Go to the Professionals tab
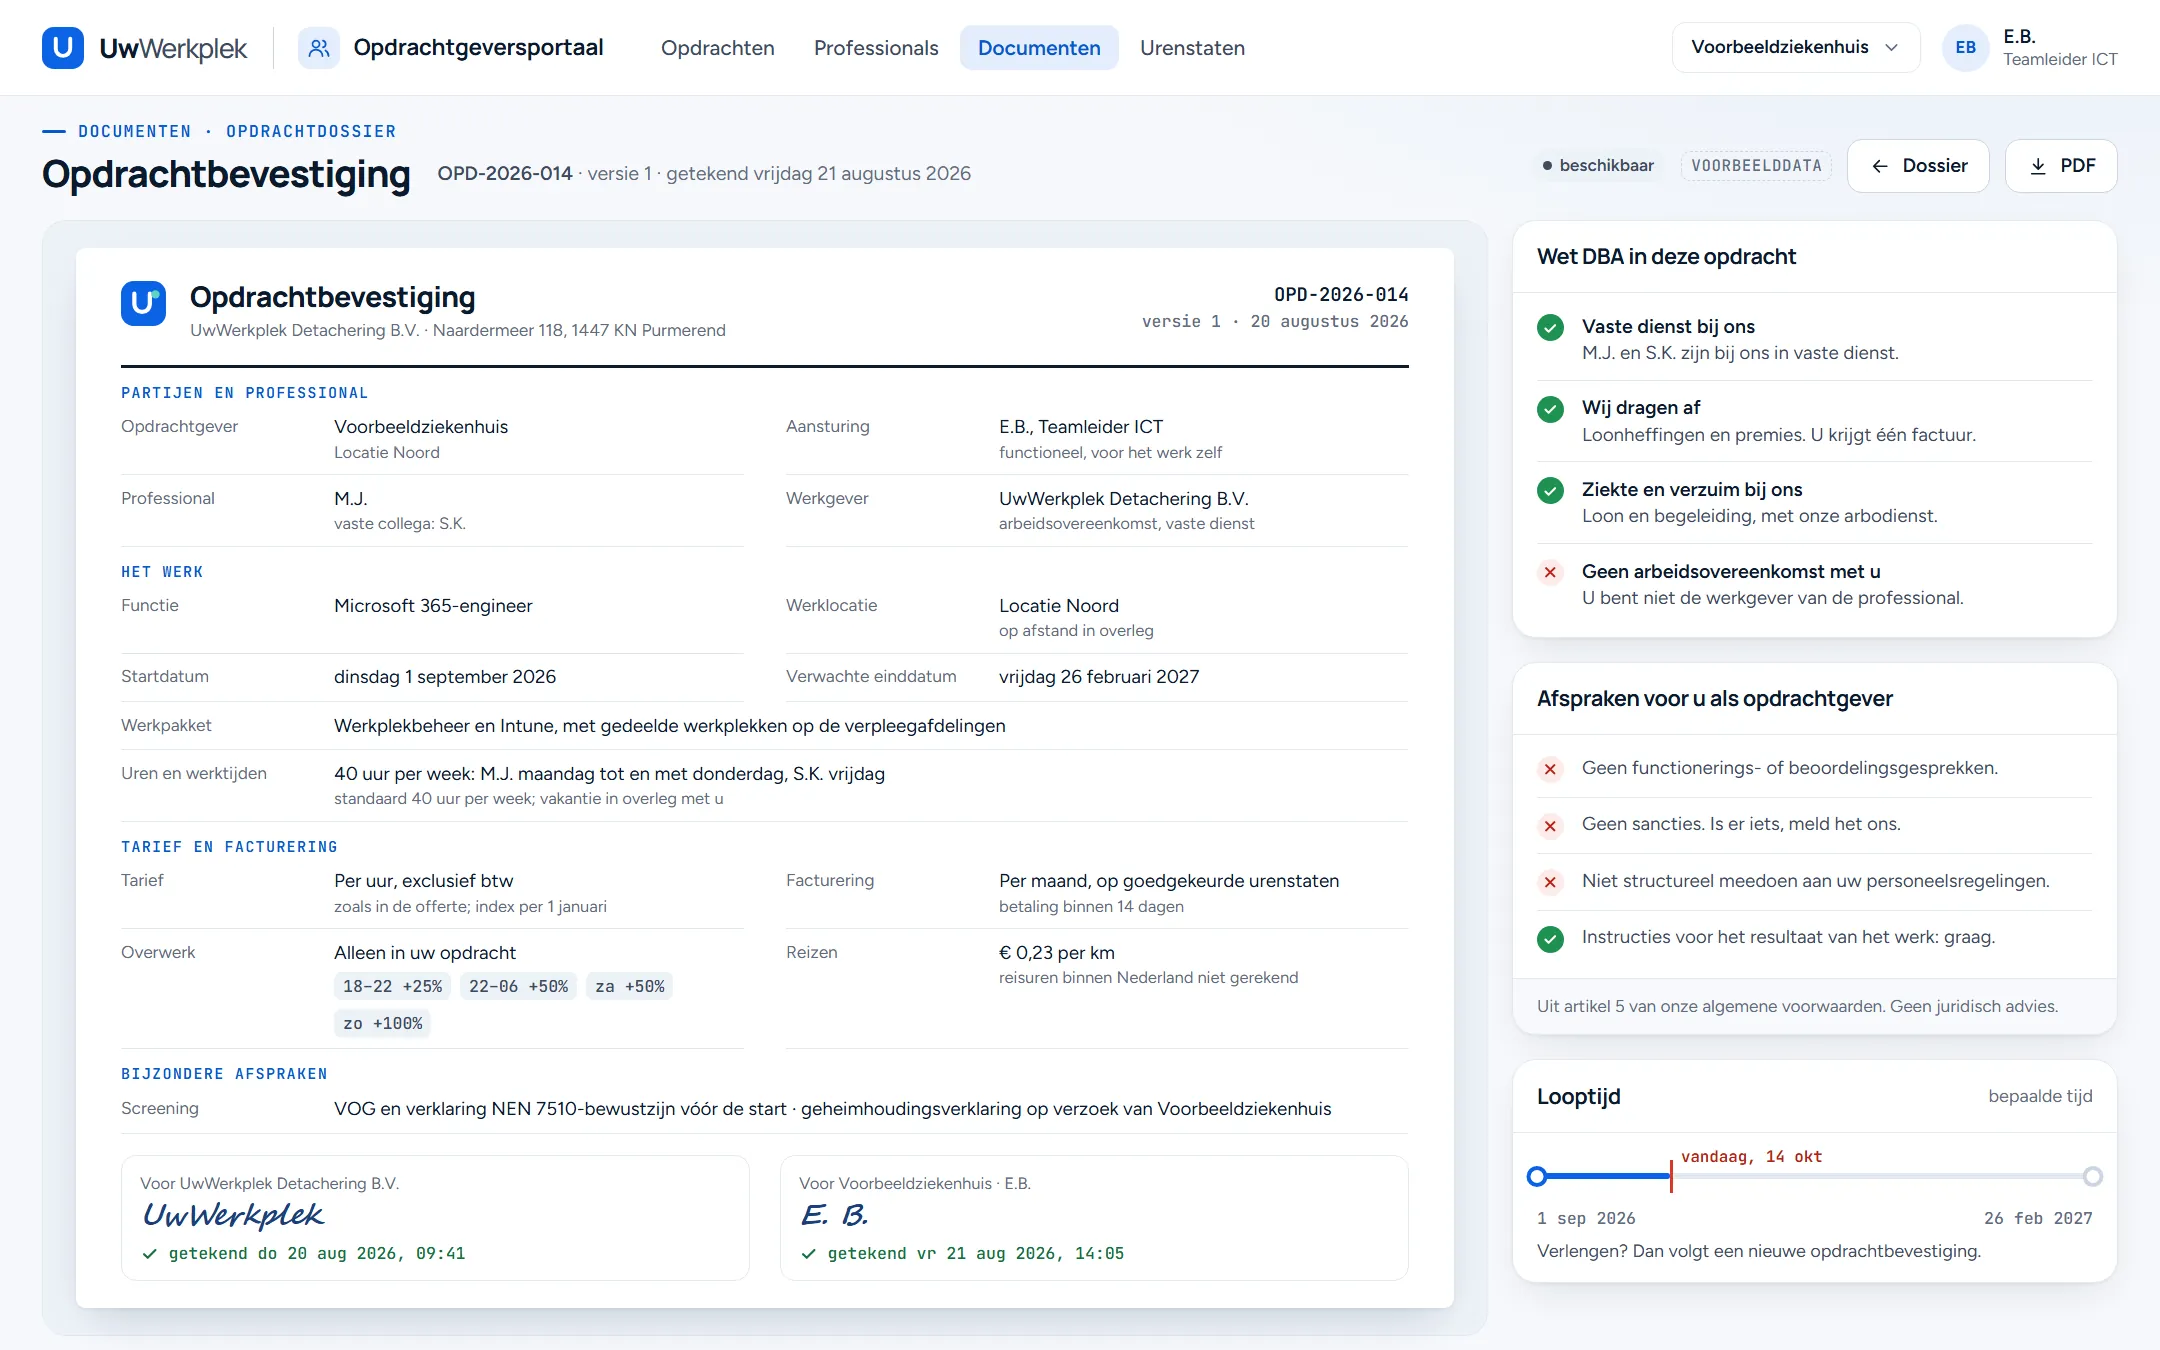This screenshot has width=2160, height=1350. 876,48
